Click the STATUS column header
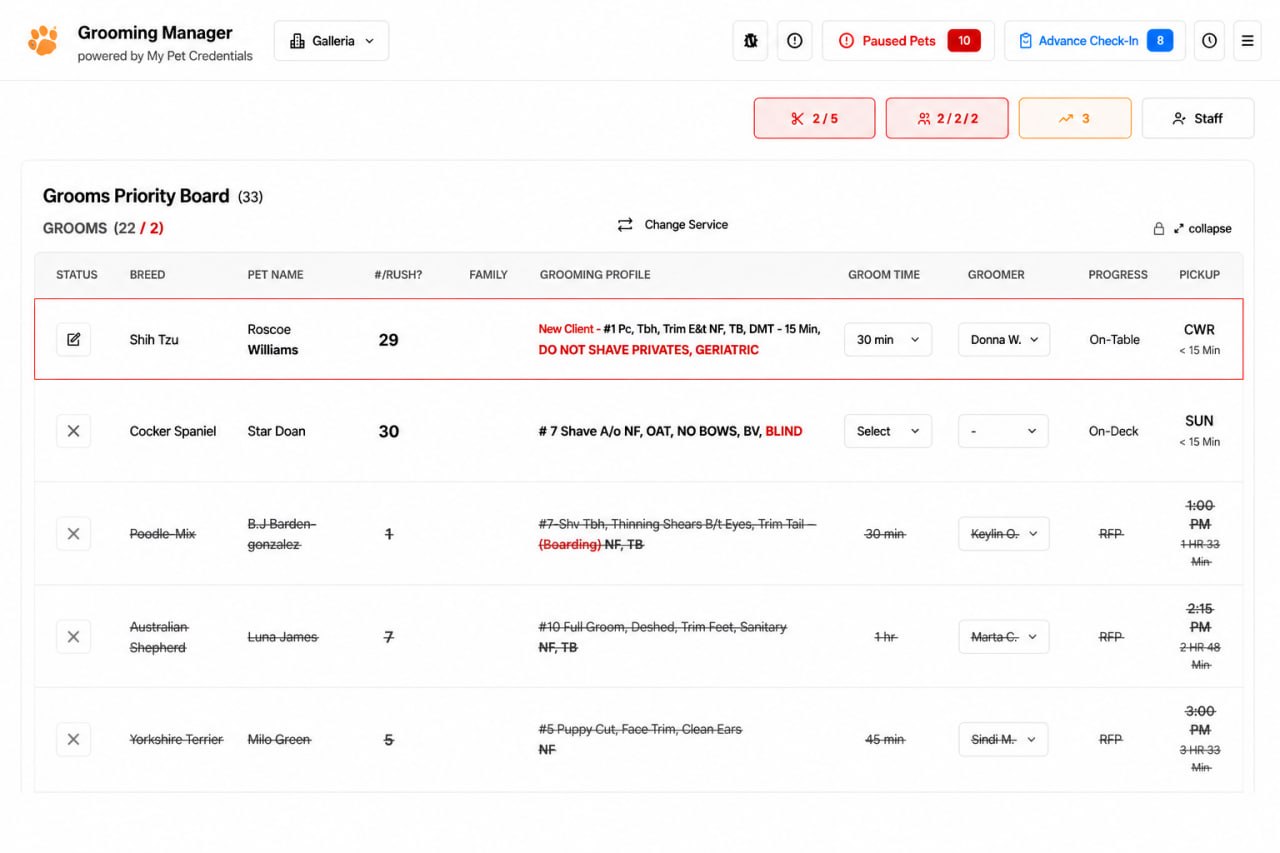Image resolution: width=1280 pixels, height=853 pixels. 77,275
